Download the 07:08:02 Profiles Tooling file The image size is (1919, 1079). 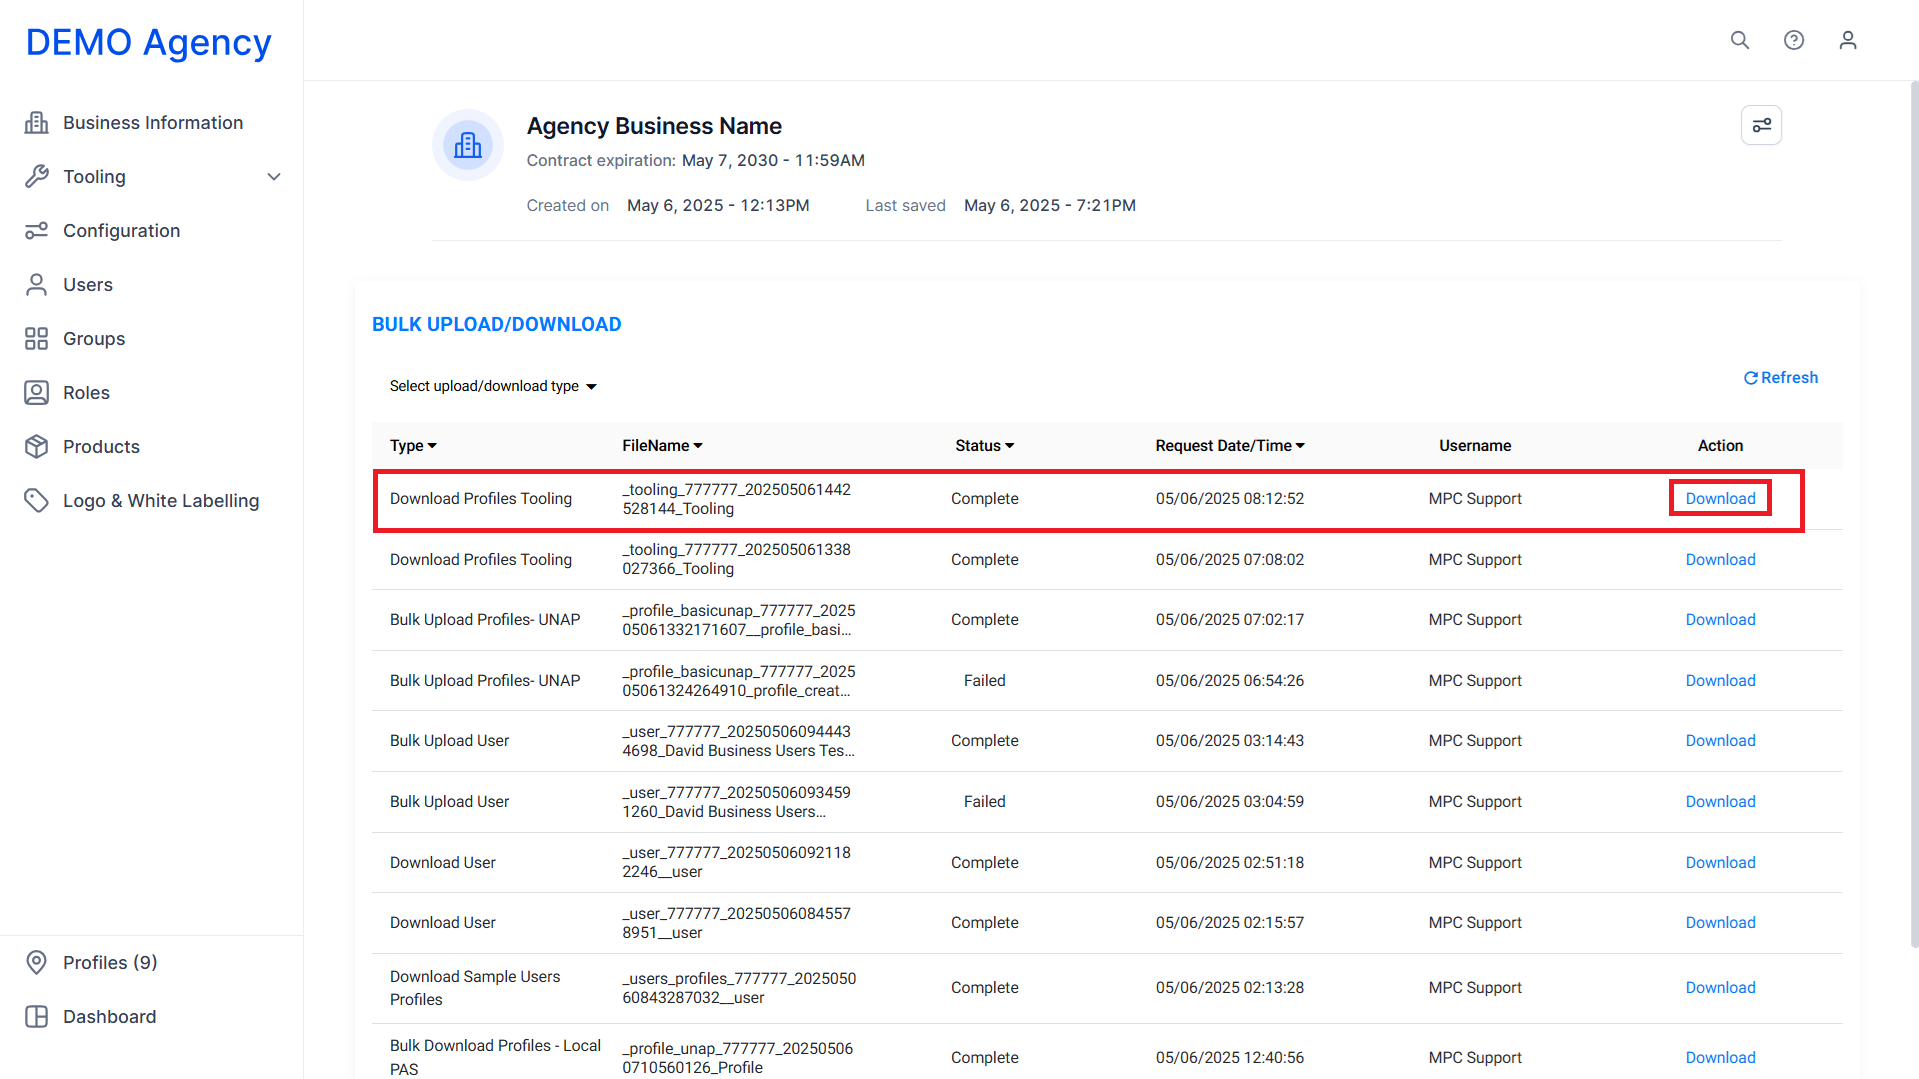point(1720,560)
